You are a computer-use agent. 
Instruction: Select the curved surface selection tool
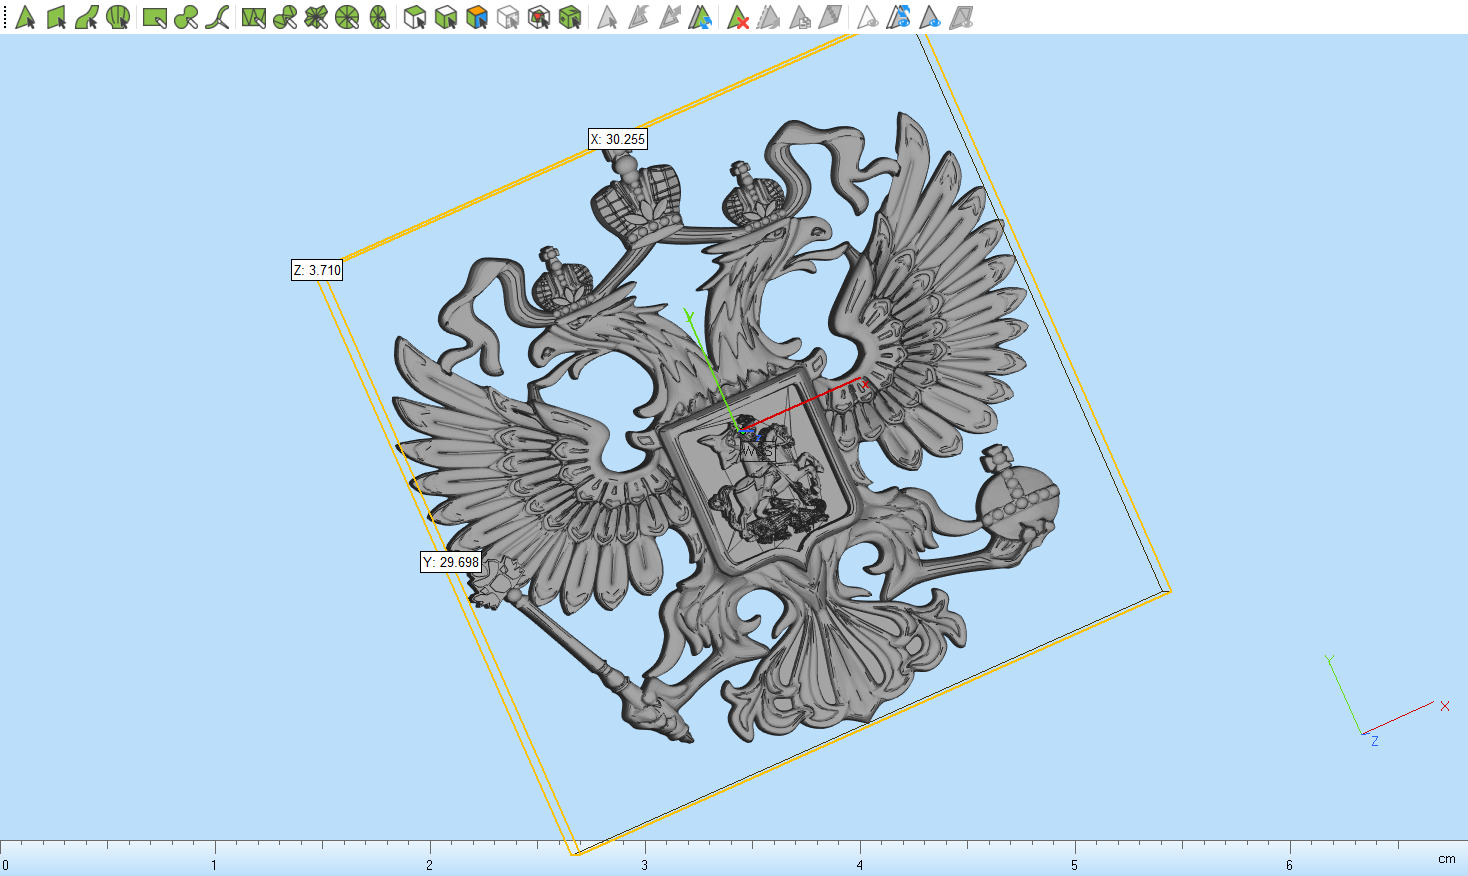(x=87, y=17)
